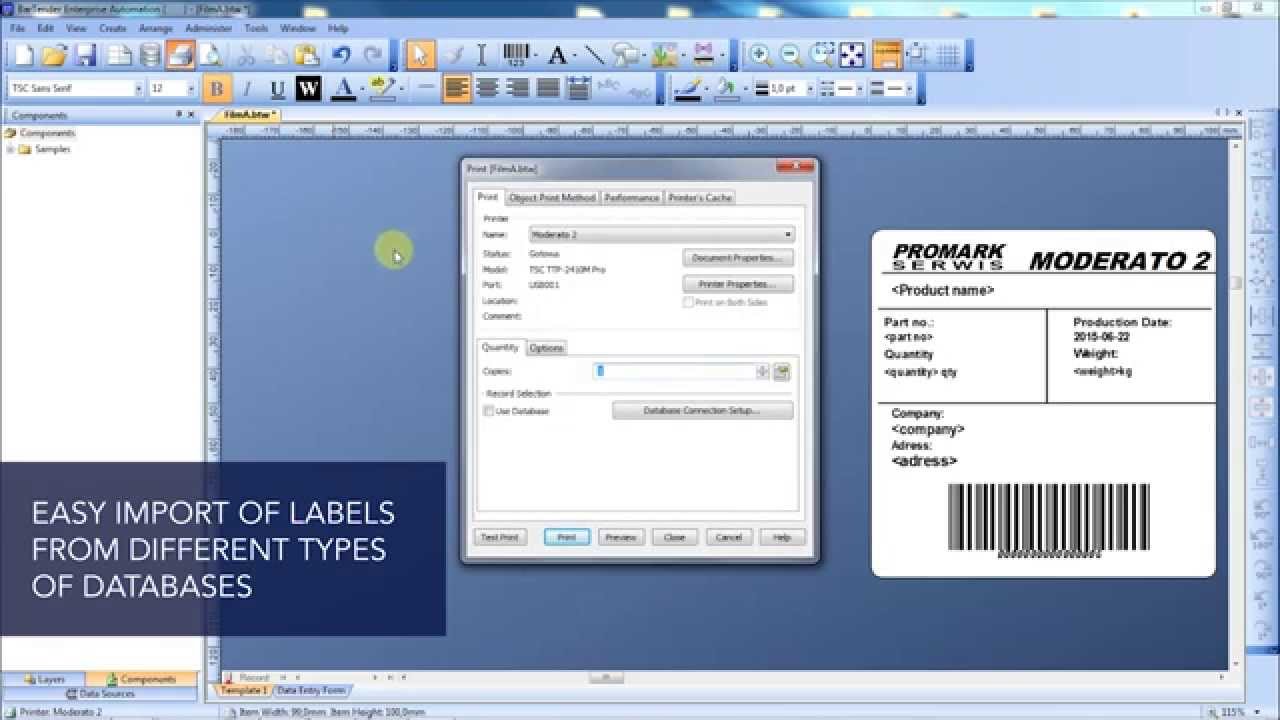Toggle white-on-black W text
The image size is (1280, 720).
pos(308,88)
